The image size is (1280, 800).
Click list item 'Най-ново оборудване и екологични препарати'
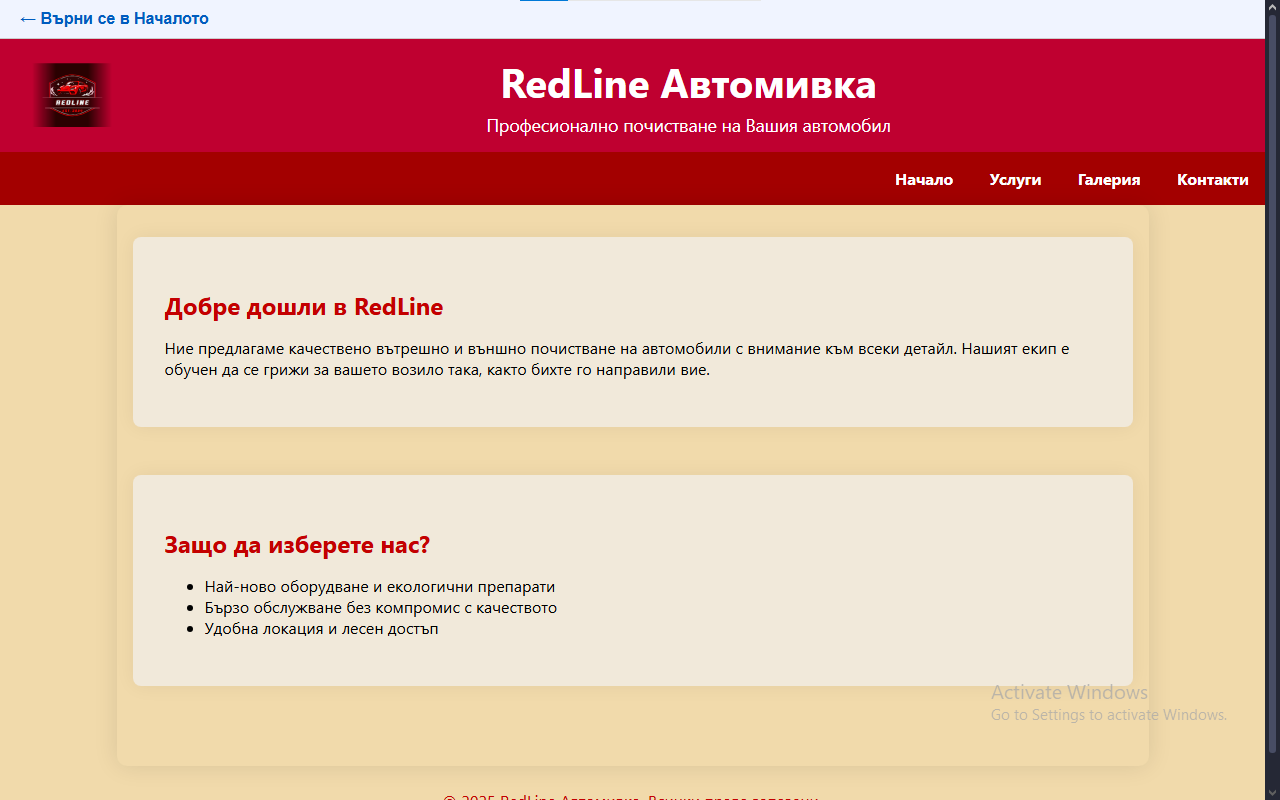(x=380, y=587)
